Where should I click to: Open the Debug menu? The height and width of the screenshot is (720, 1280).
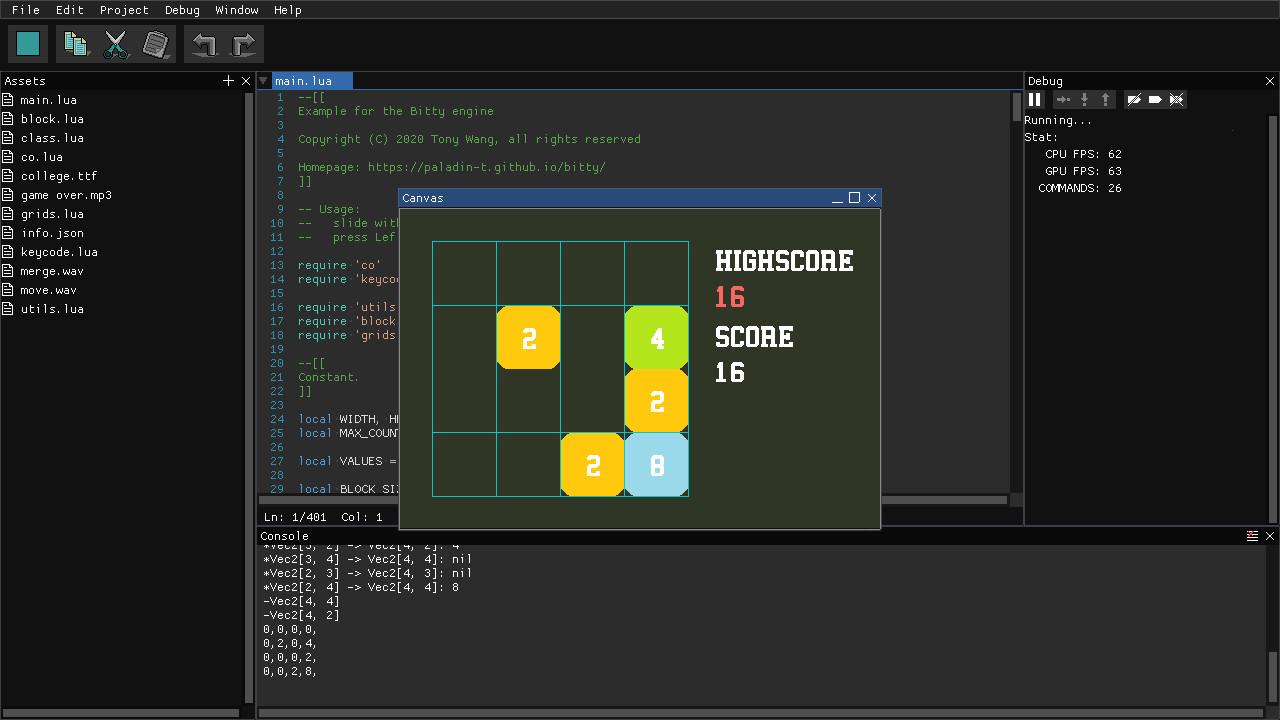tap(182, 10)
